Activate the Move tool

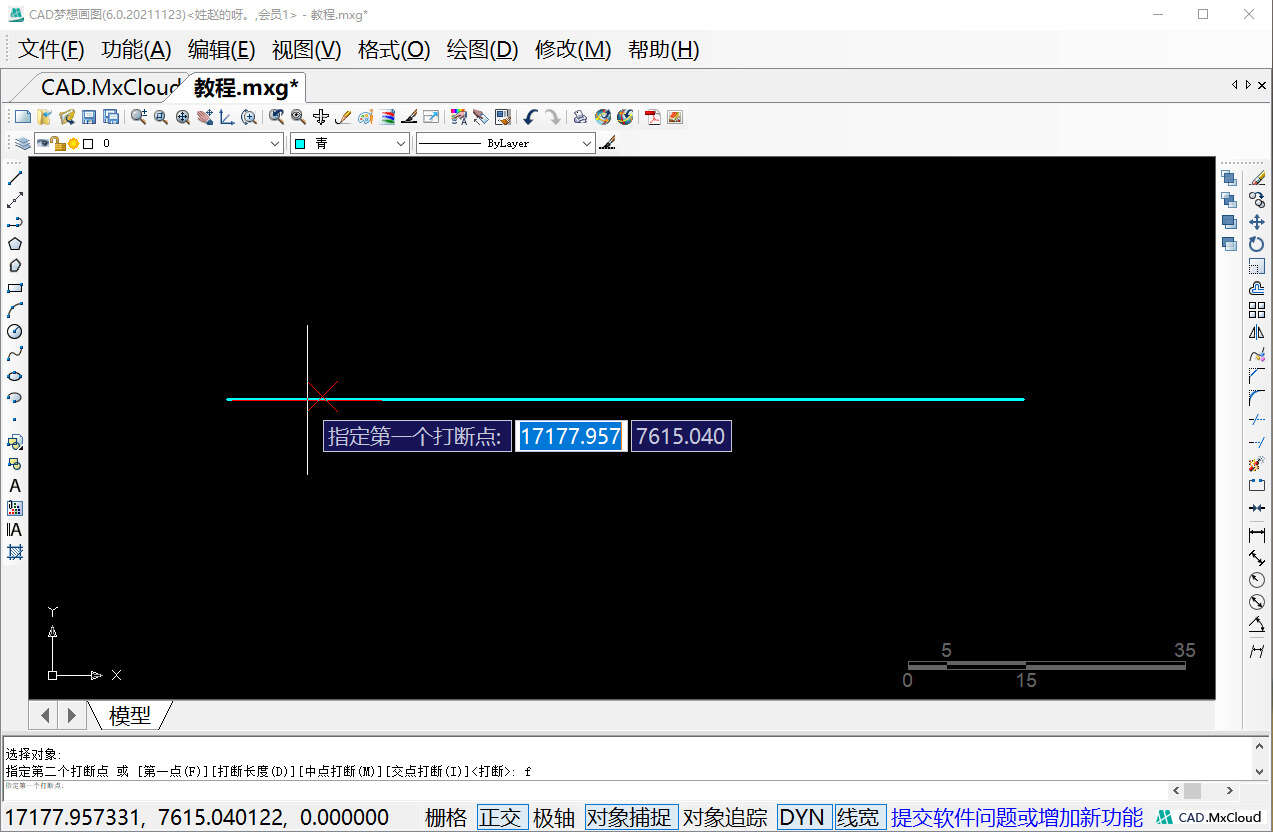click(1257, 222)
